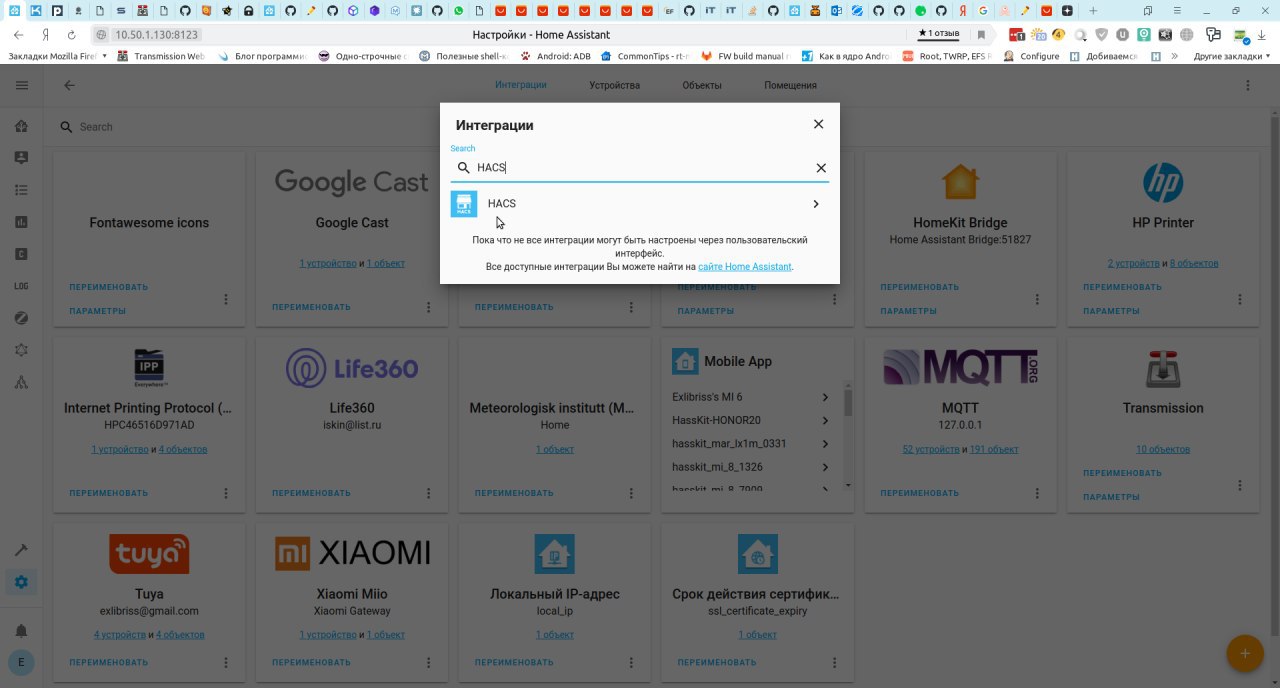Switch to the Помещения tab
Image resolution: width=1280 pixels, height=688 pixels.
click(x=790, y=85)
